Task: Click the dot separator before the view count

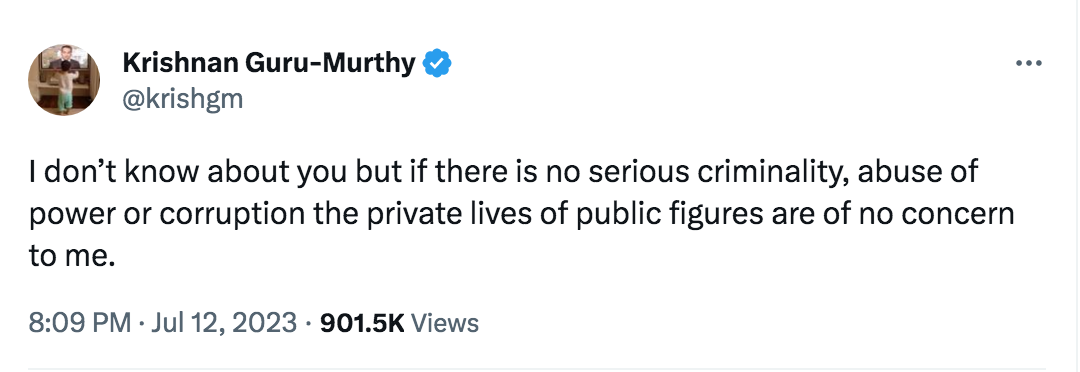Action: coord(309,323)
